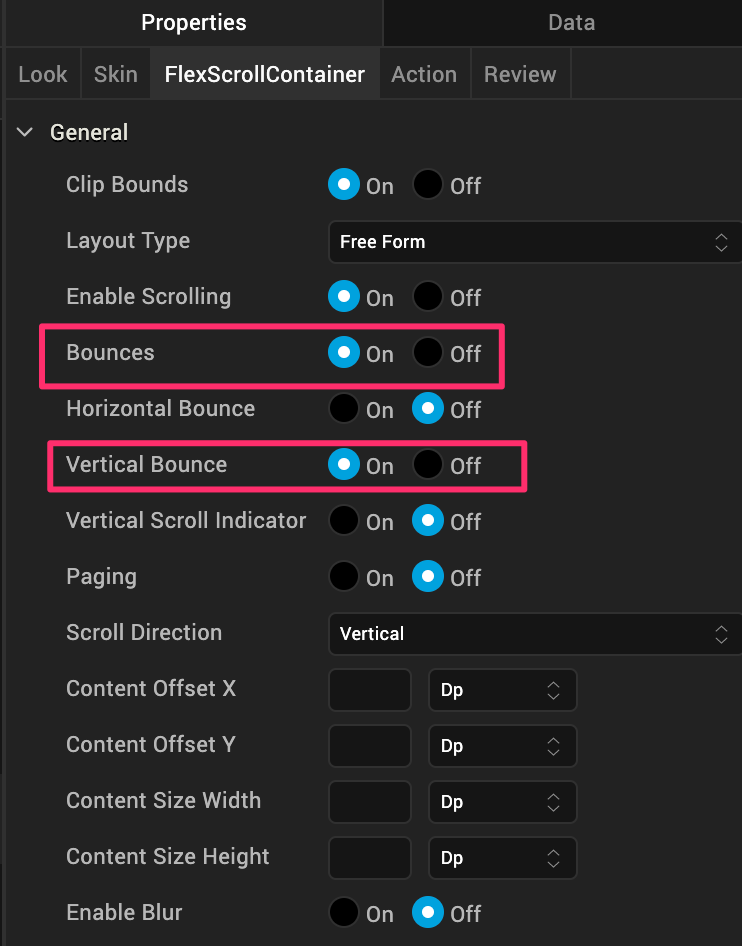The width and height of the screenshot is (742, 946).
Task: Collapse the General section
Action: [24, 131]
